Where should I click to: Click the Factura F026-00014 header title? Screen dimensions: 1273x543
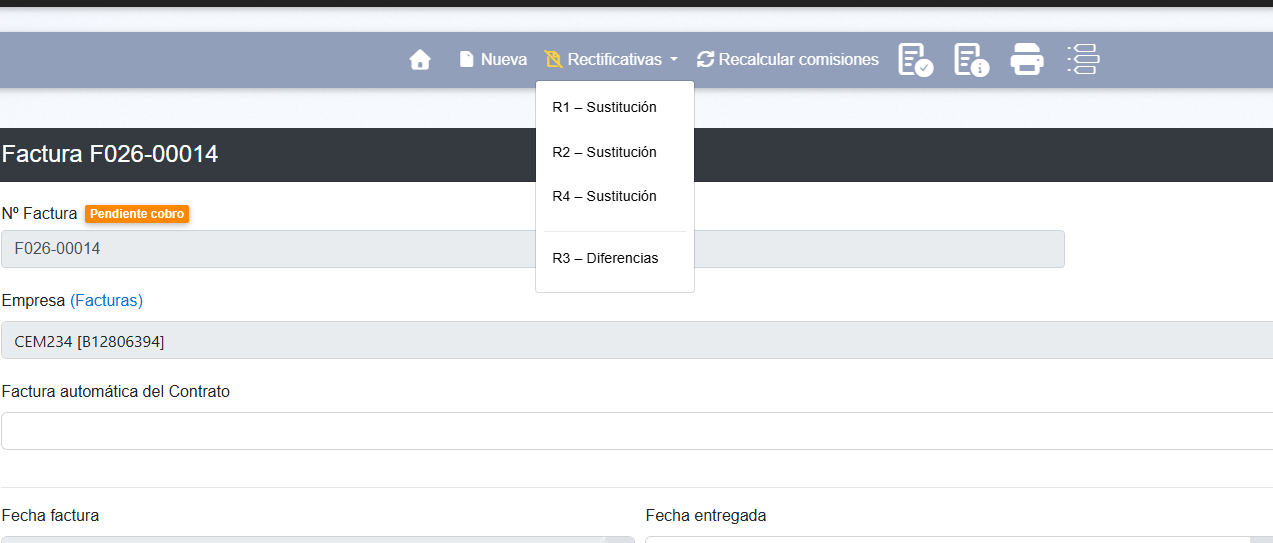[110, 154]
